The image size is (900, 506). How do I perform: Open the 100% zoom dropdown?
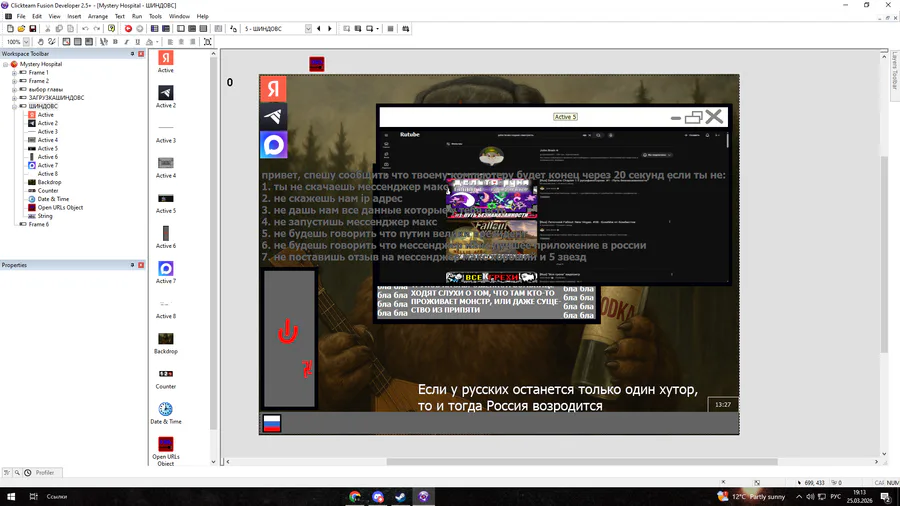[x=26, y=42]
